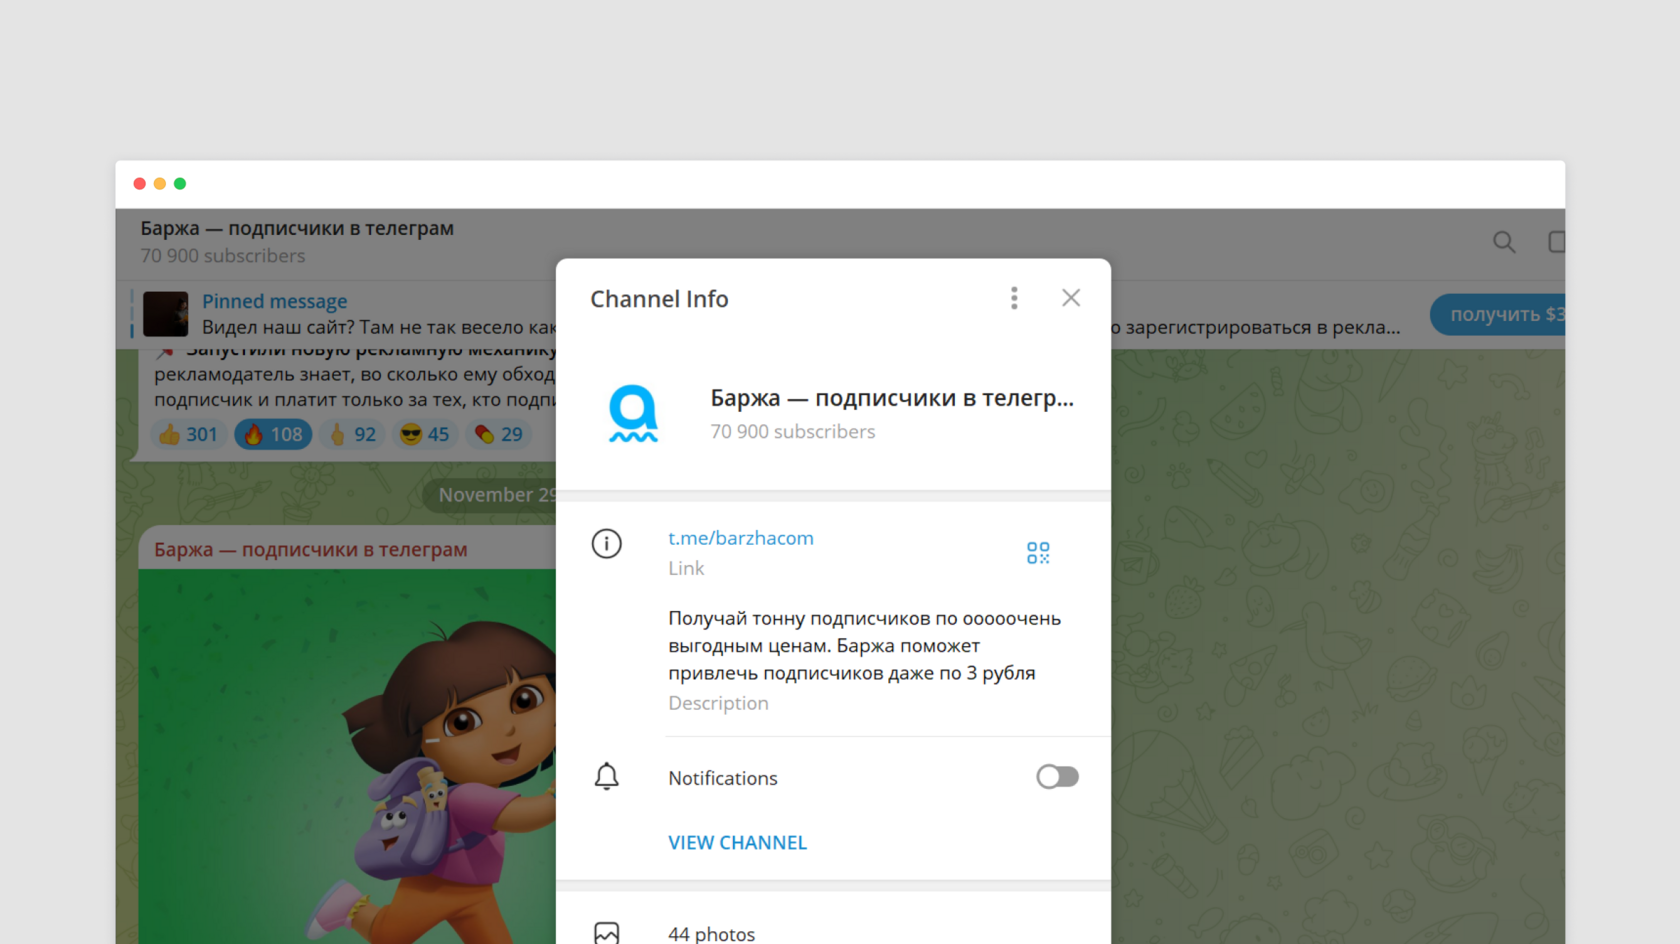Click '70 900 subscribers' in the chat header

coord(223,256)
